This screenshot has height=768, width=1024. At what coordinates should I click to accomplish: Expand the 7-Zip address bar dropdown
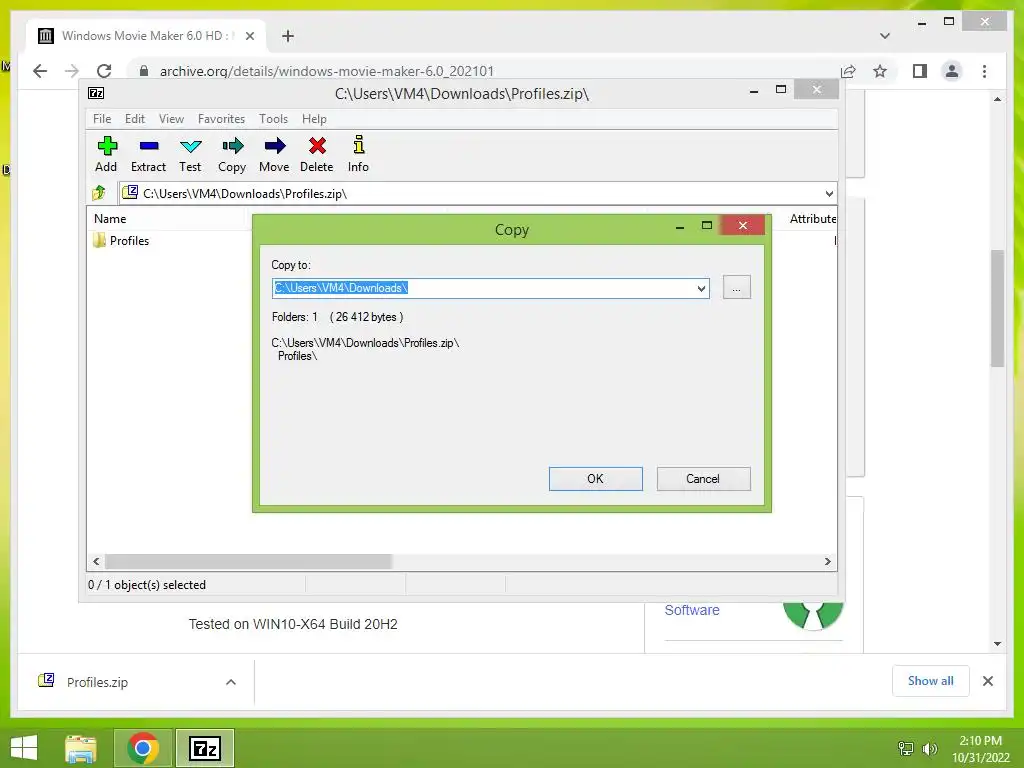(x=829, y=193)
